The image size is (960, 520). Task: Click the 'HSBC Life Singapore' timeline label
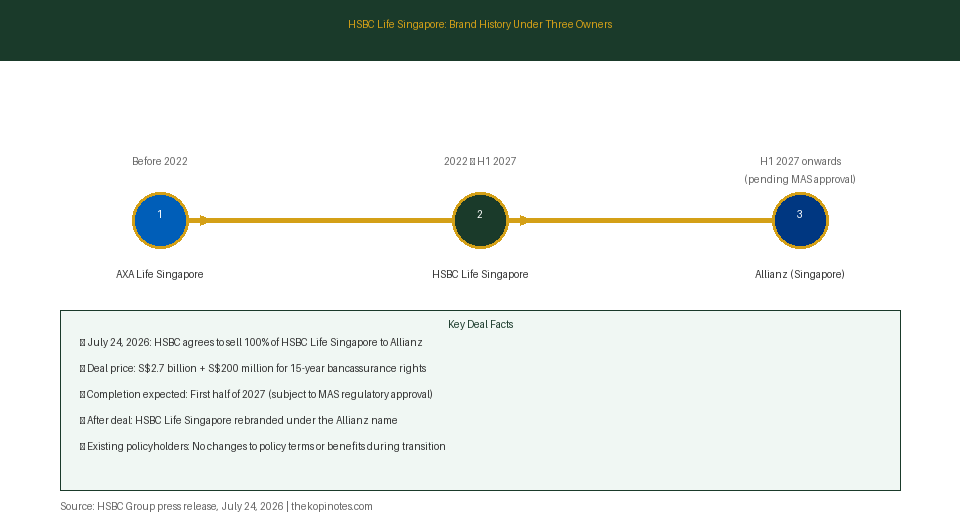click(480, 274)
